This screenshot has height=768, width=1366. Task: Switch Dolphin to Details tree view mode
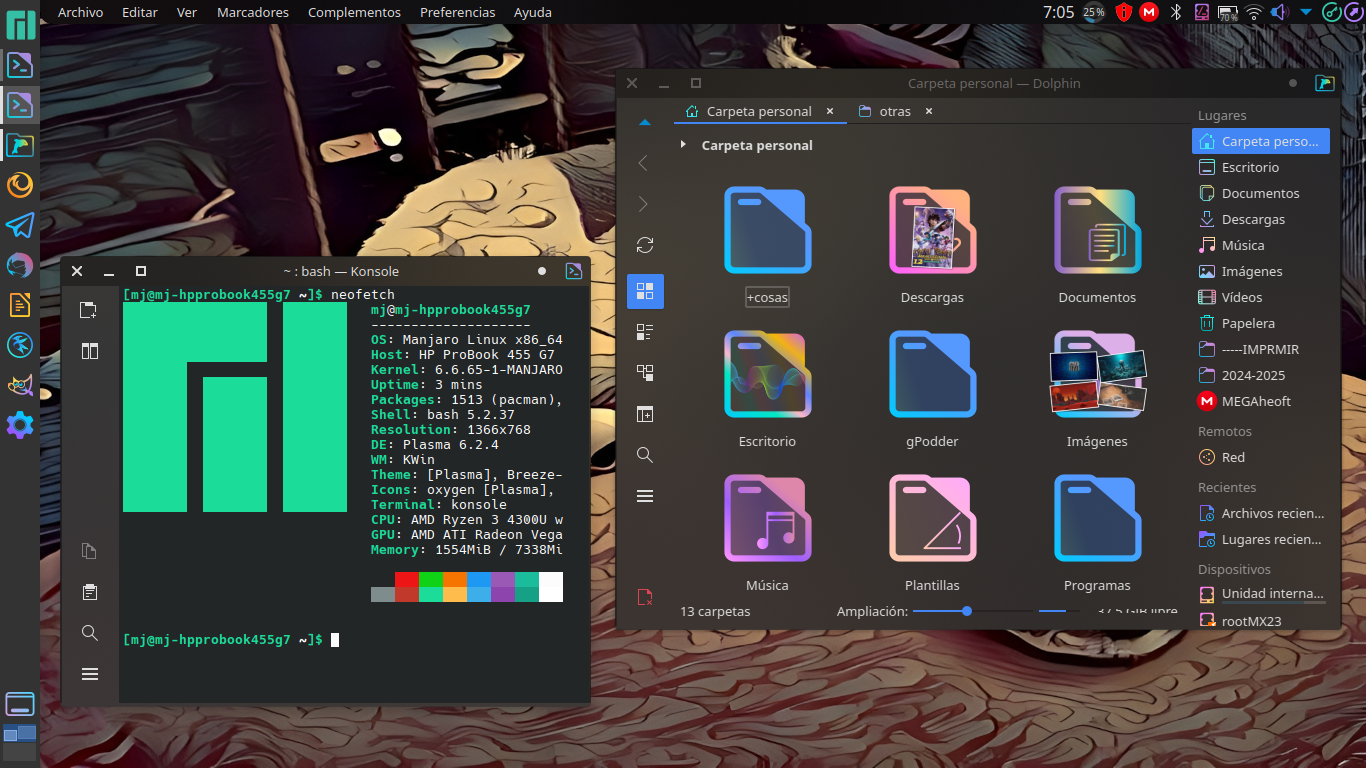[x=645, y=373]
